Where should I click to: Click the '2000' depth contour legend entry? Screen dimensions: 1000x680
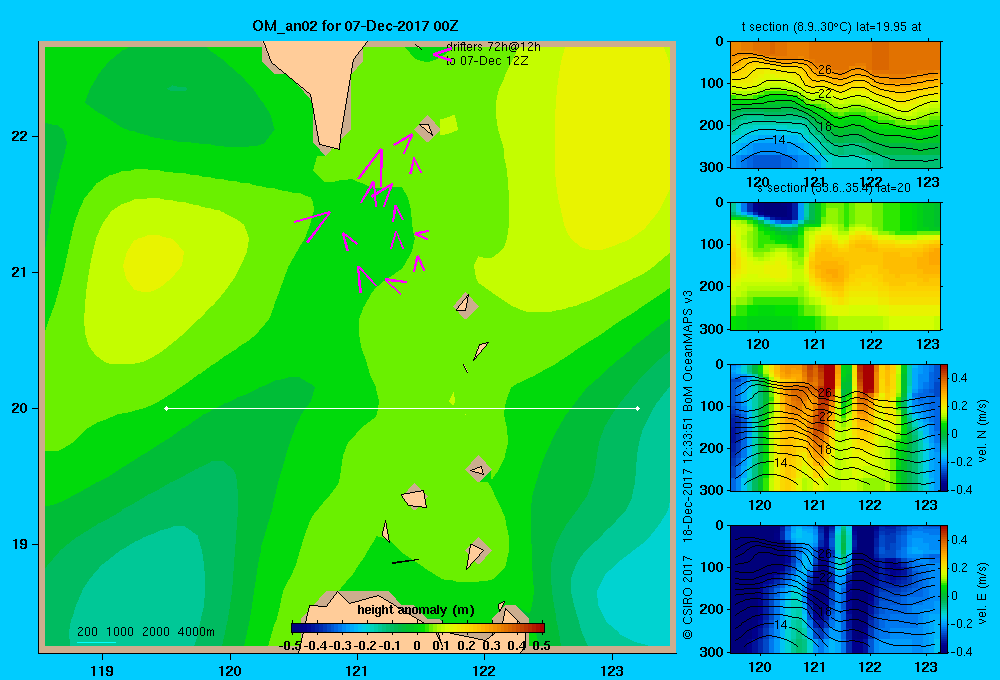pos(156,632)
